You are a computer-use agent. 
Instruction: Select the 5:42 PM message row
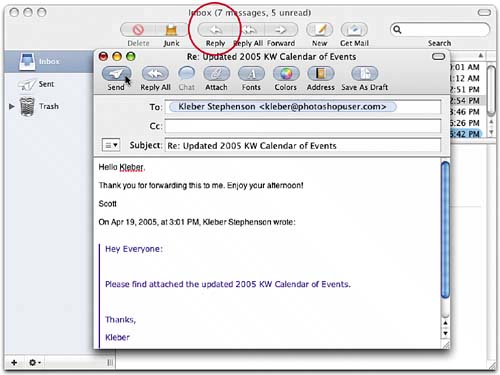pyautogui.click(x=466, y=134)
